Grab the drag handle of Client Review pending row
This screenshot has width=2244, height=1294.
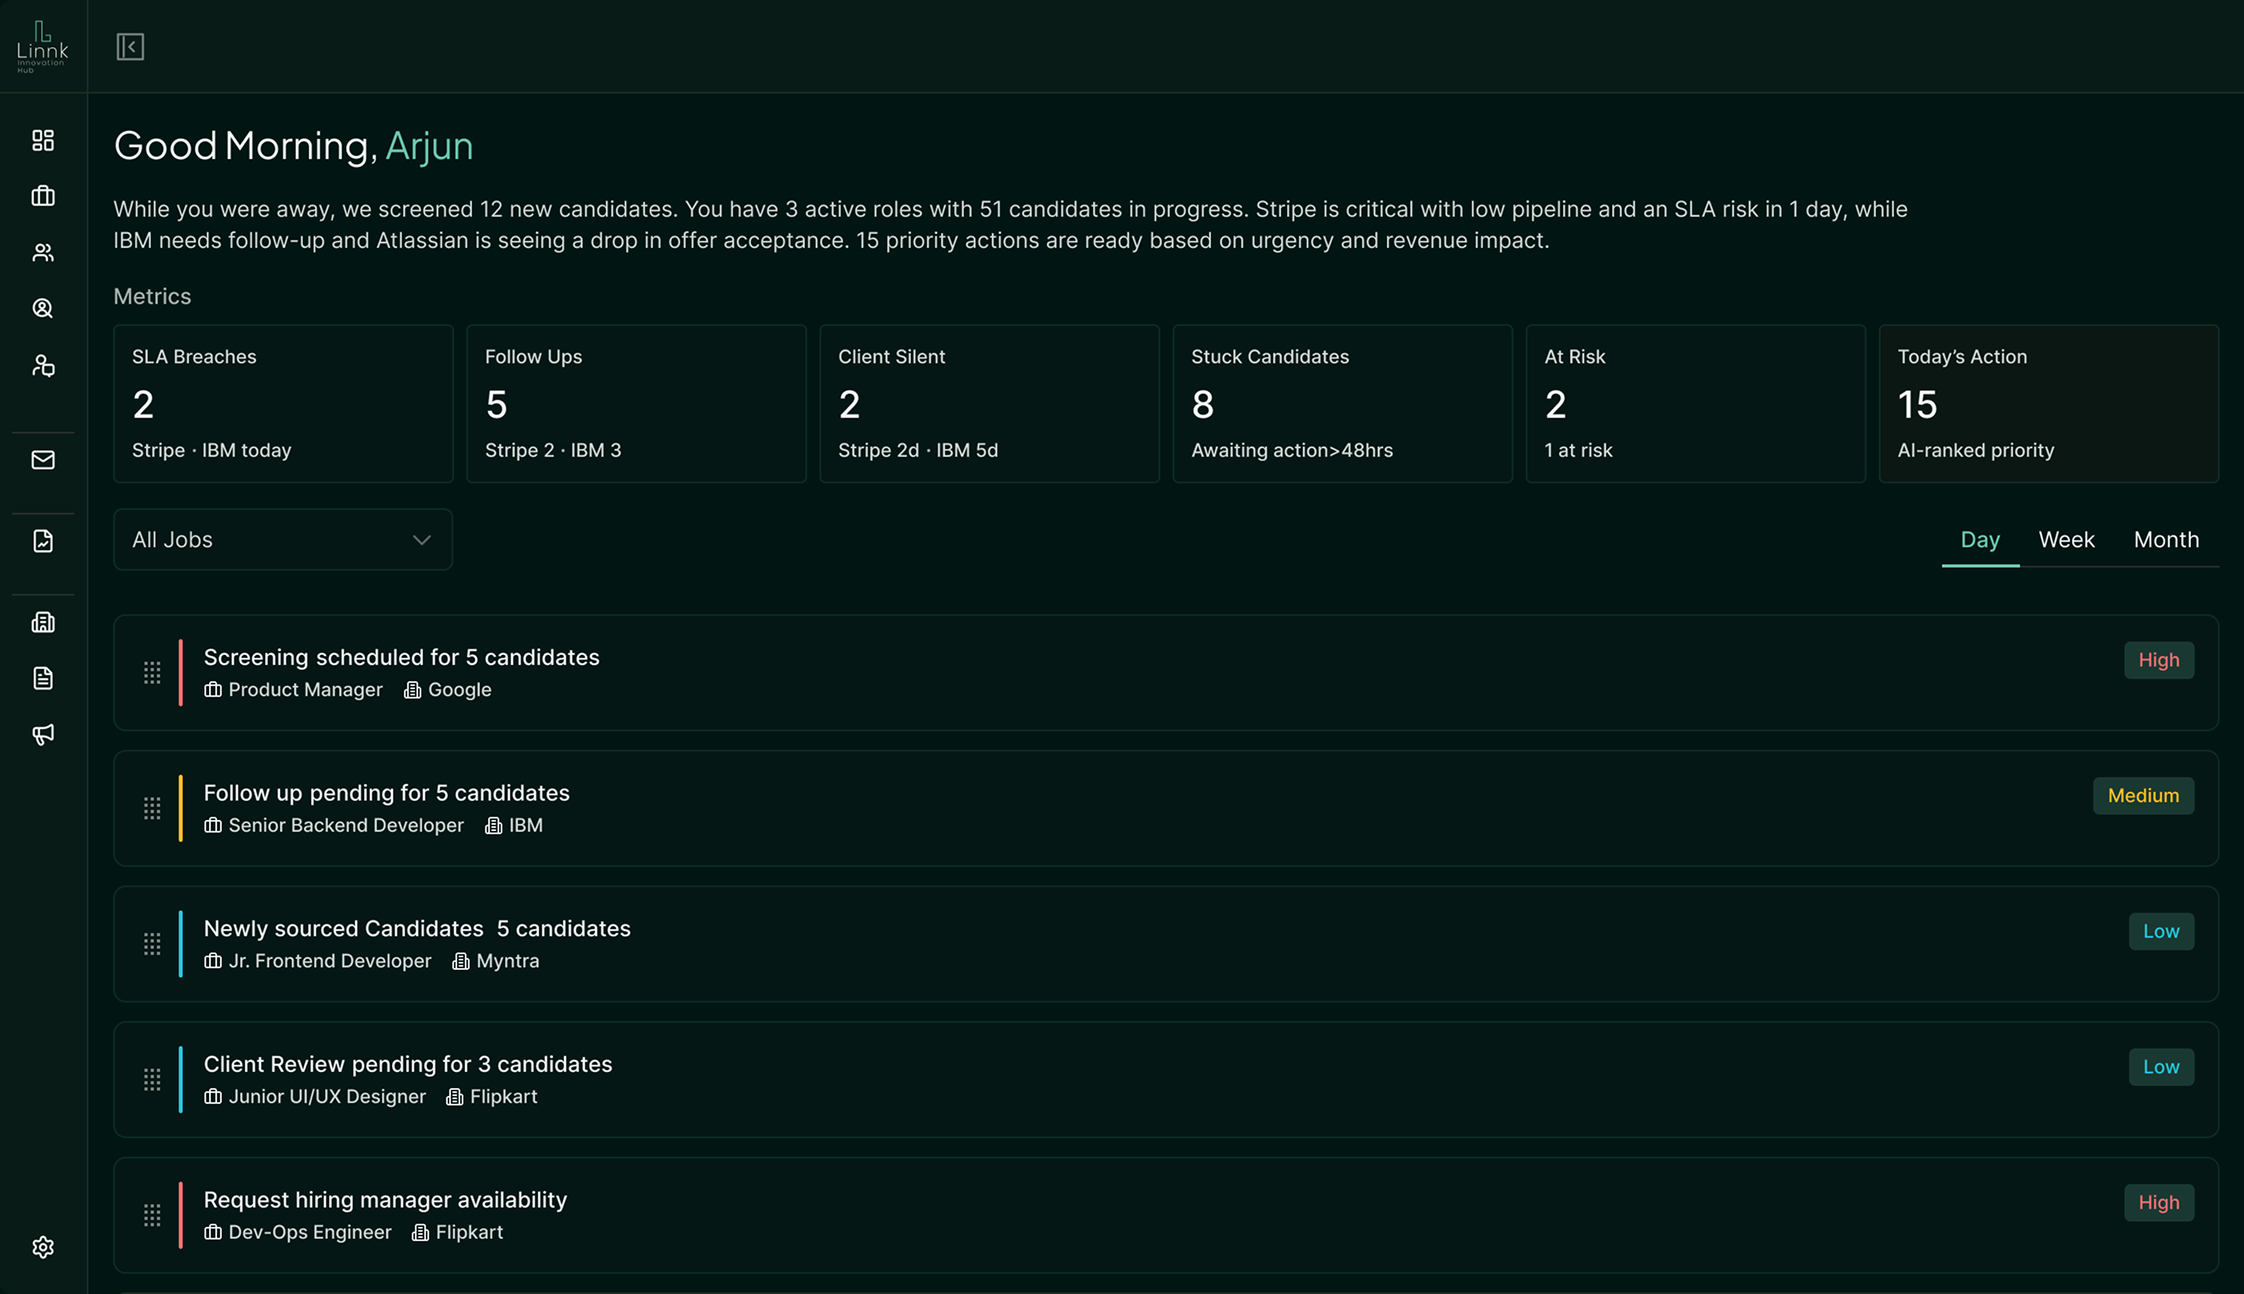tap(152, 1079)
